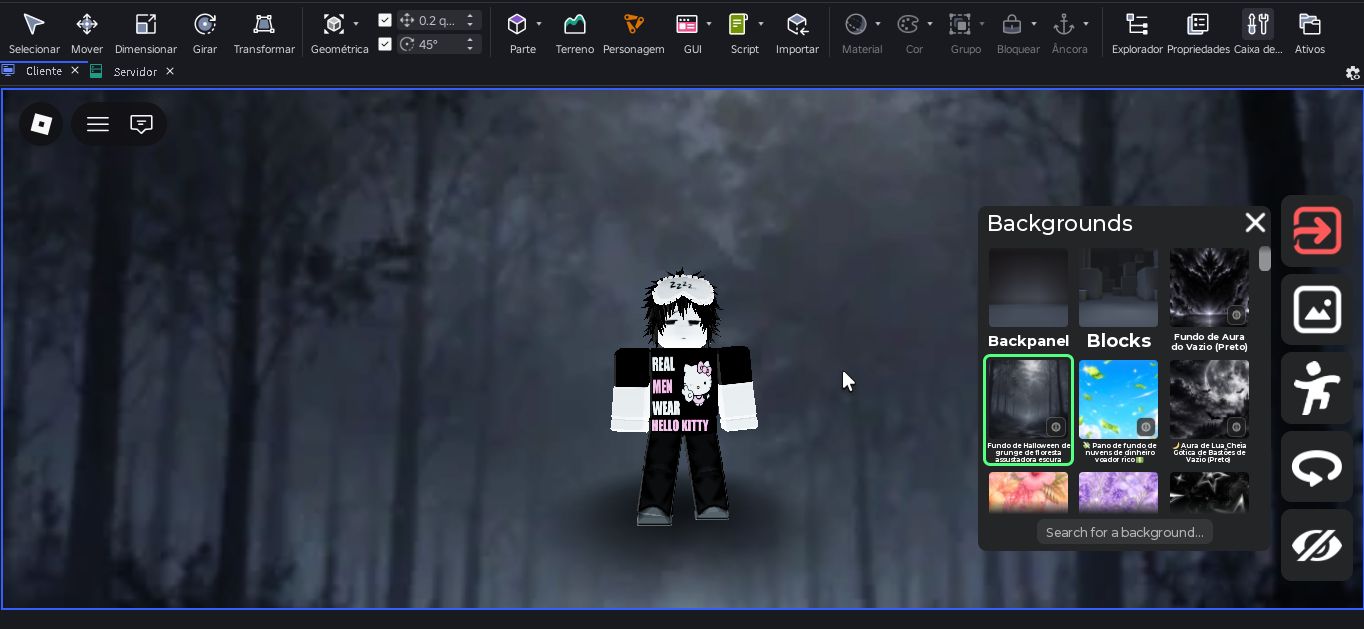Image resolution: width=1364 pixels, height=629 pixels.
Task: Expand the Parte dropdown arrow
Action: [x=539, y=24]
